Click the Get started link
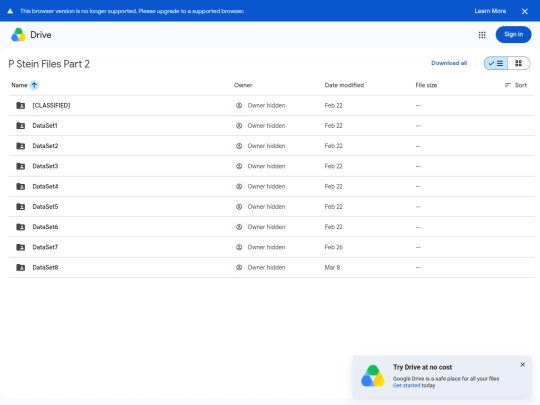 pos(406,385)
